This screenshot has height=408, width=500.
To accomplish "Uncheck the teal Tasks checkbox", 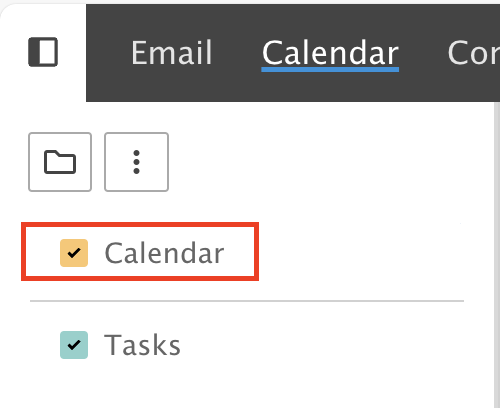I will point(74,345).
